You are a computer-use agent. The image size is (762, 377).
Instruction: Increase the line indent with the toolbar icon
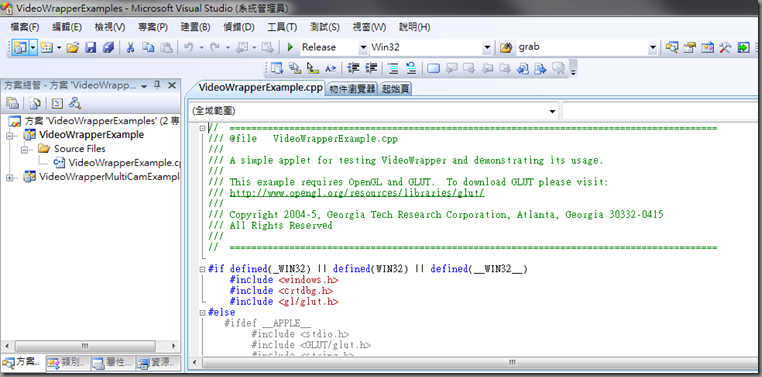[371, 69]
